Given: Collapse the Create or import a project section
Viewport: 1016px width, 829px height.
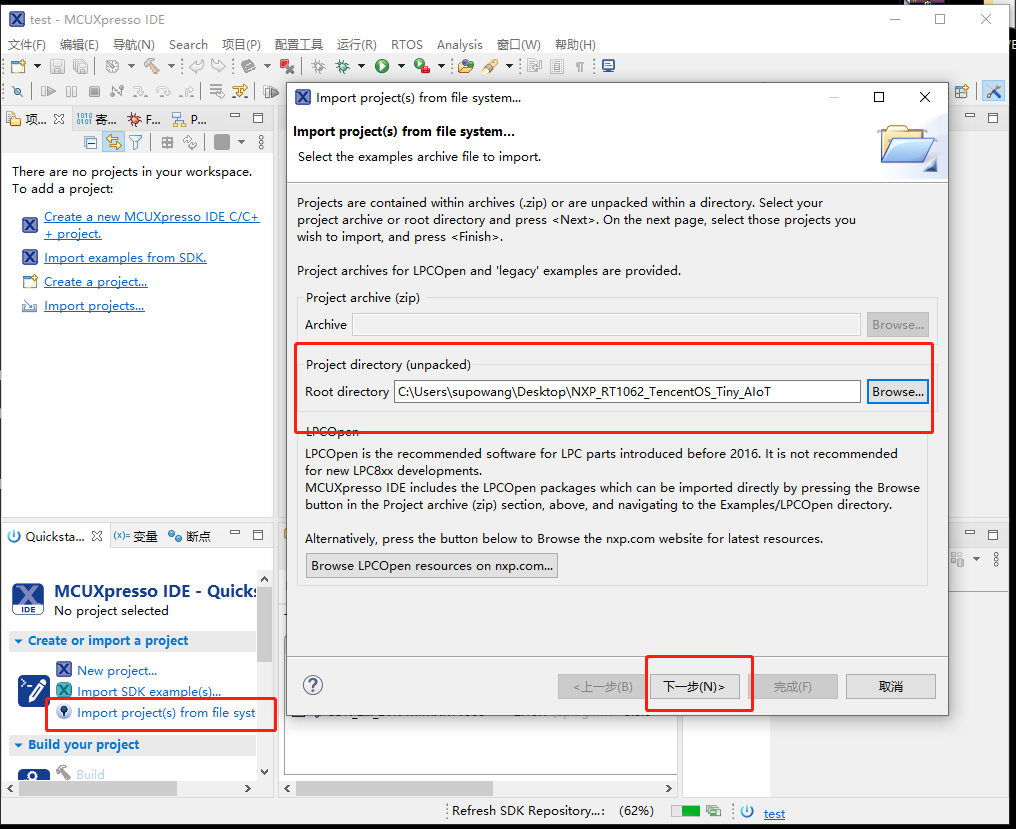Looking at the screenshot, I should (19, 641).
